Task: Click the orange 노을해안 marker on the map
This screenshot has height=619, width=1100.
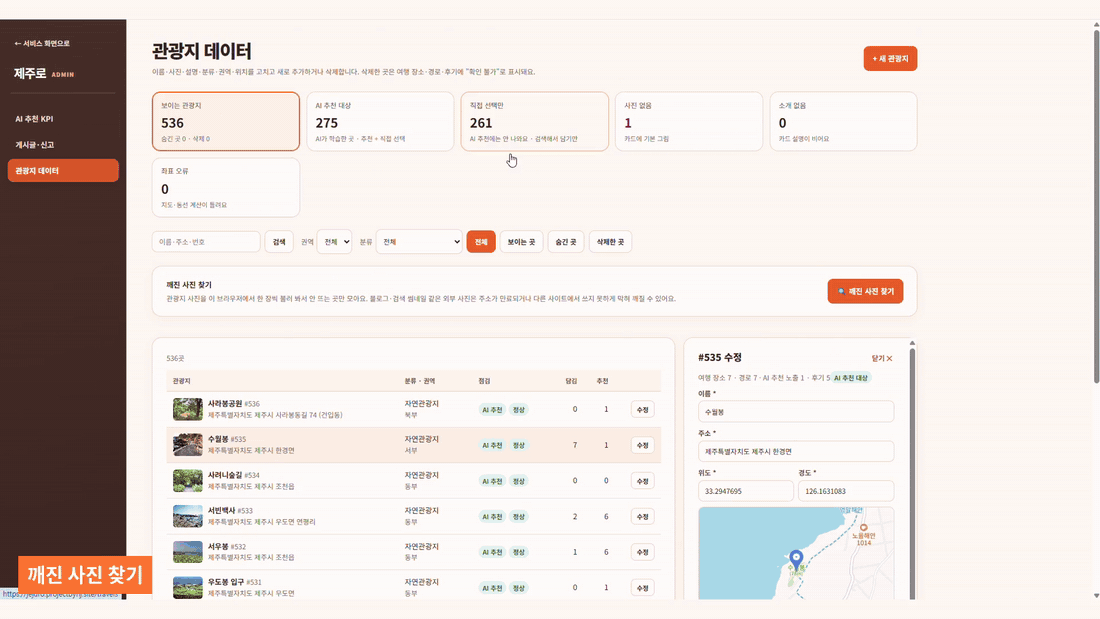Action: click(x=864, y=527)
